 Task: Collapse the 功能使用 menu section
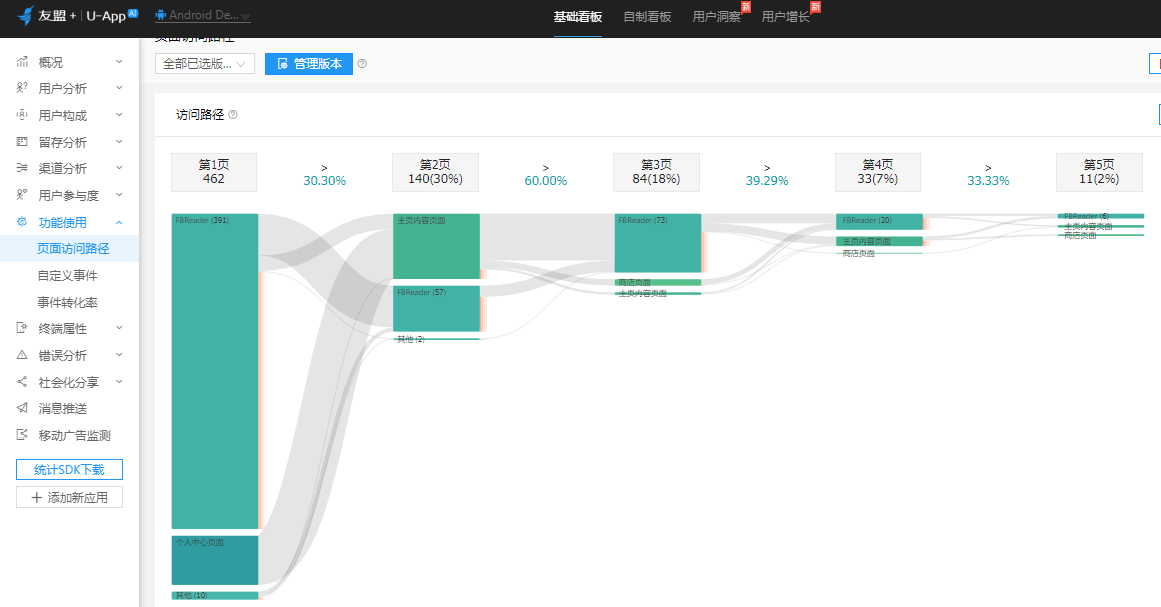click(119, 222)
